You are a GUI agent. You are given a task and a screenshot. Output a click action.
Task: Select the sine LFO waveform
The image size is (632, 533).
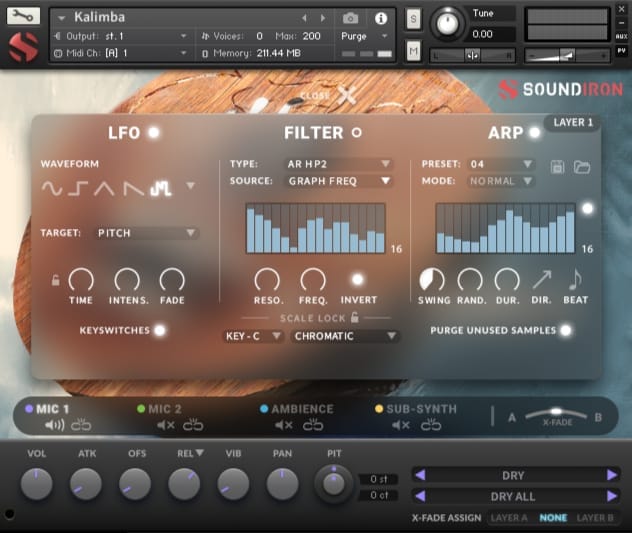click(51, 187)
